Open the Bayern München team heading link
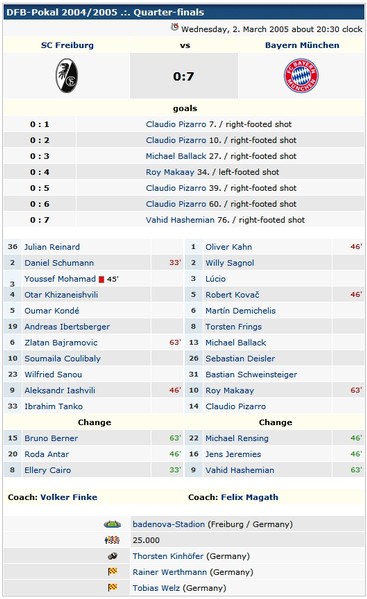 point(302,45)
